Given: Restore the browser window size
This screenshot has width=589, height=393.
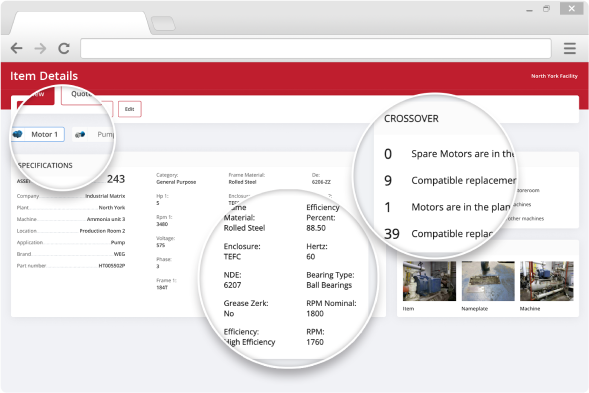Looking at the screenshot, I should (547, 8).
